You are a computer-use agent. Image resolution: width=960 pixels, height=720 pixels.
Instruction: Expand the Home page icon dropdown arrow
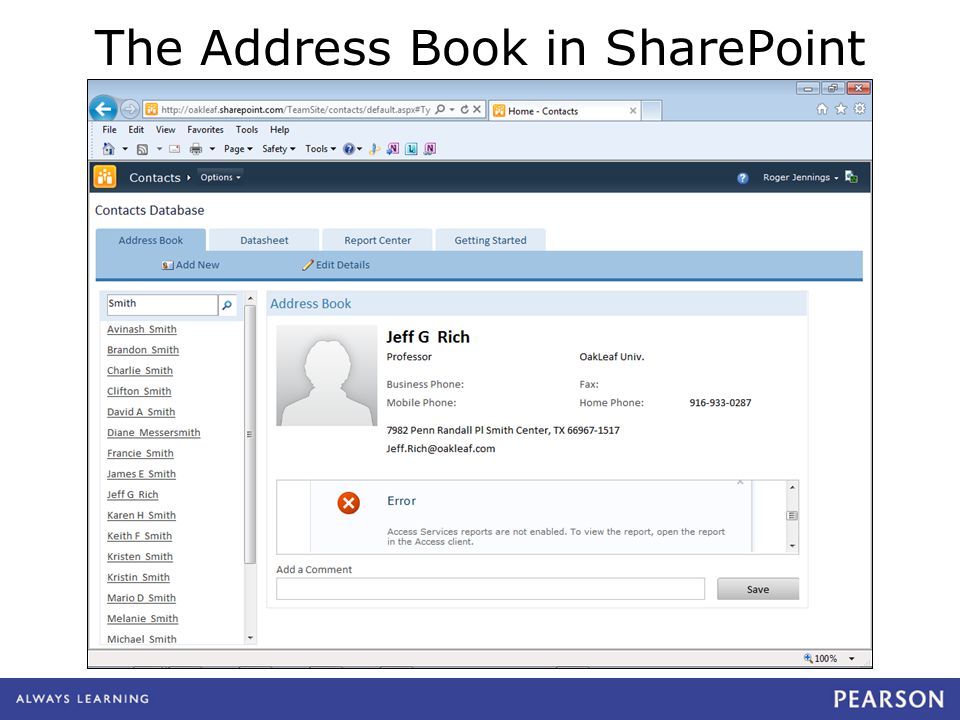125,149
